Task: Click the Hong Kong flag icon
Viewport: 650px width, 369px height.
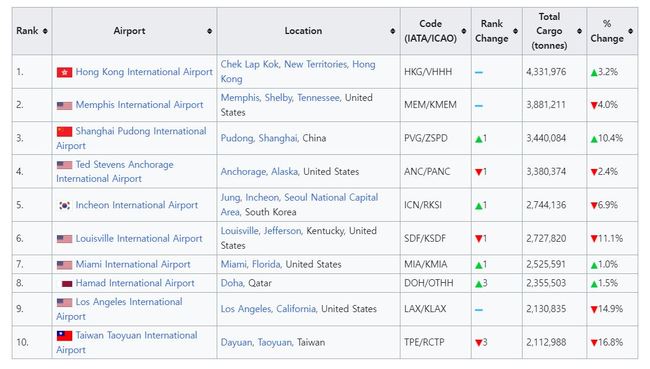Action: (64, 73)
